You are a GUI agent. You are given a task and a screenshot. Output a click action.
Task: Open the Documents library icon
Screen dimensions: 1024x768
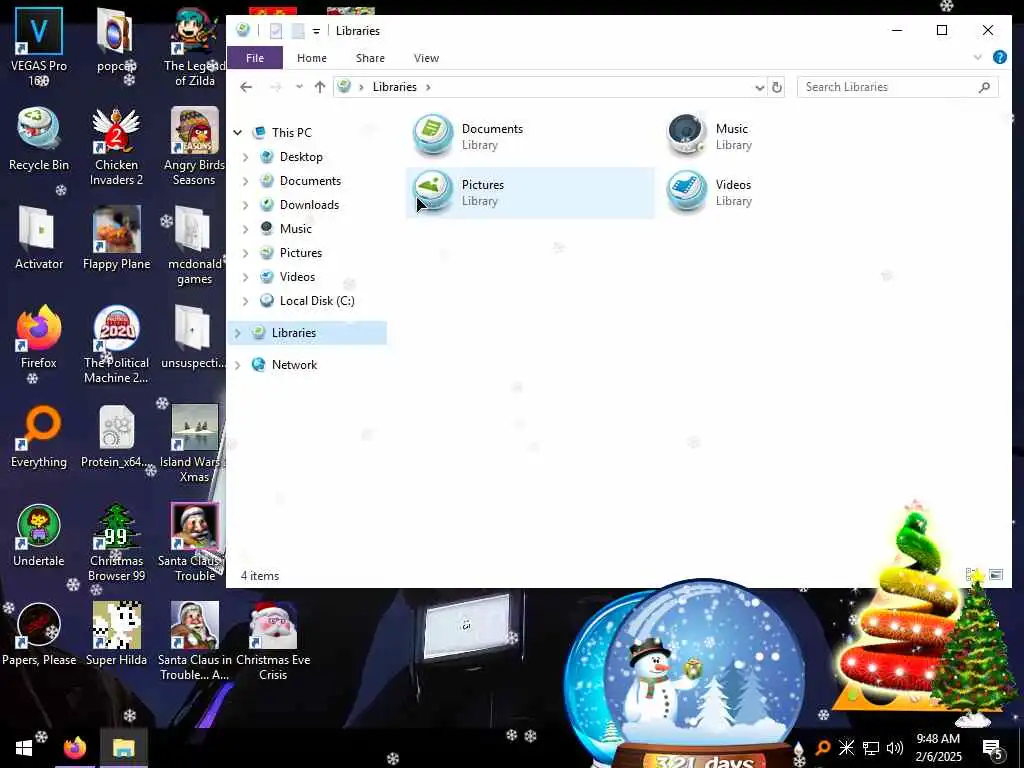coord(433,135)
